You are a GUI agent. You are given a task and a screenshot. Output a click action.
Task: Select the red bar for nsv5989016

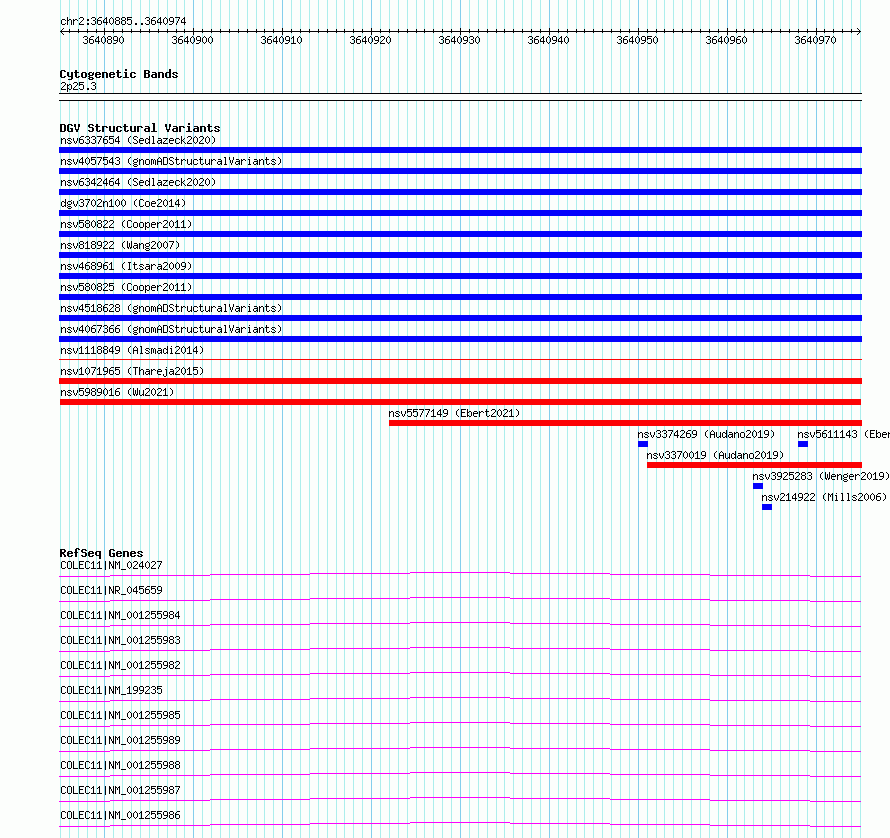click(x=460, y=403)
